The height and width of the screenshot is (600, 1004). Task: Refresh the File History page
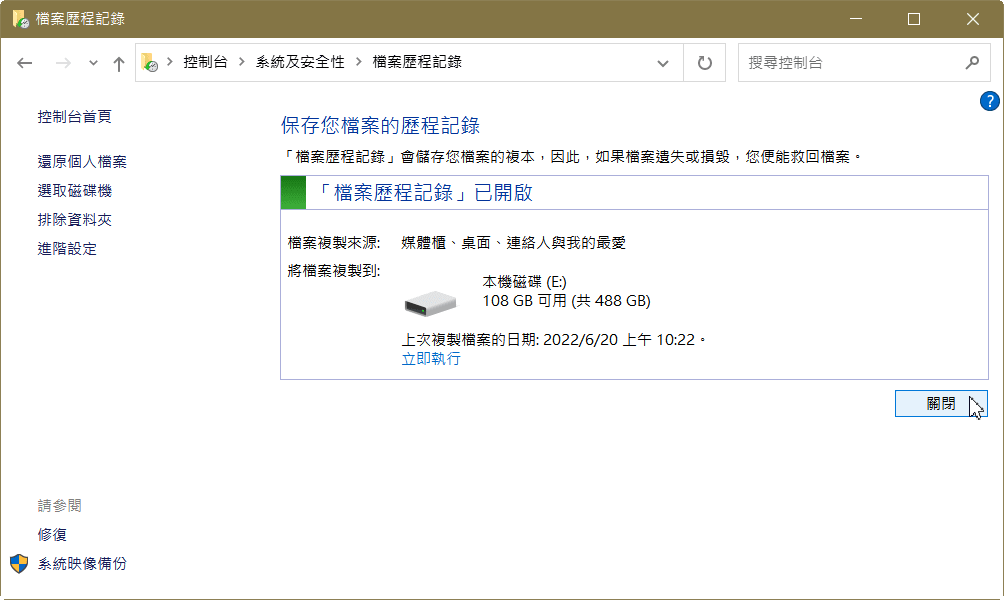click(x=704, y=63)
